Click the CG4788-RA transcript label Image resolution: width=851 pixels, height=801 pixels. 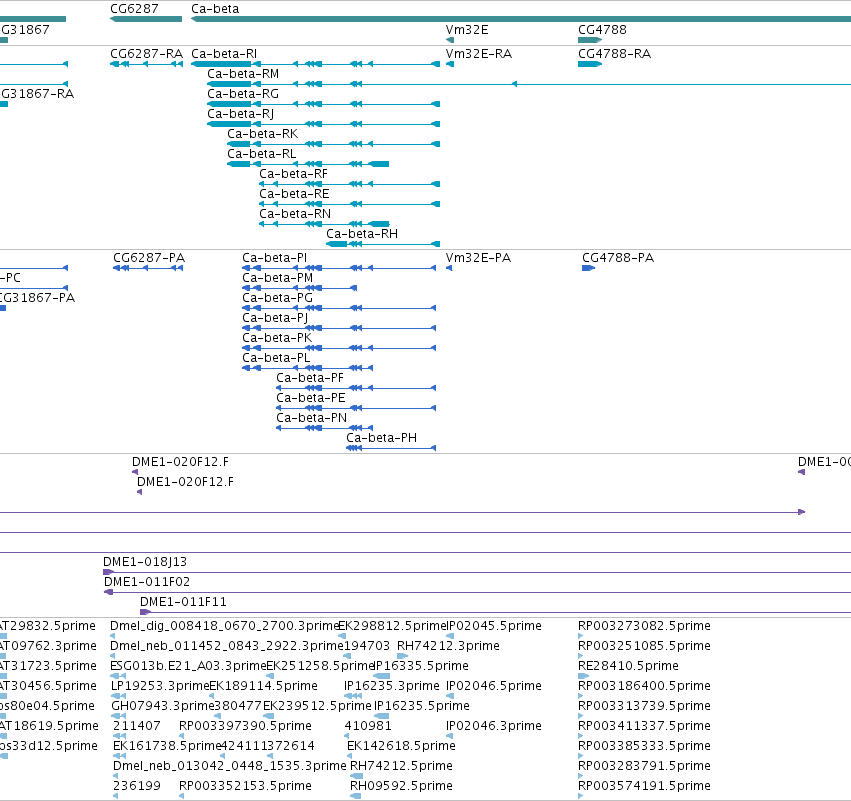614,54
